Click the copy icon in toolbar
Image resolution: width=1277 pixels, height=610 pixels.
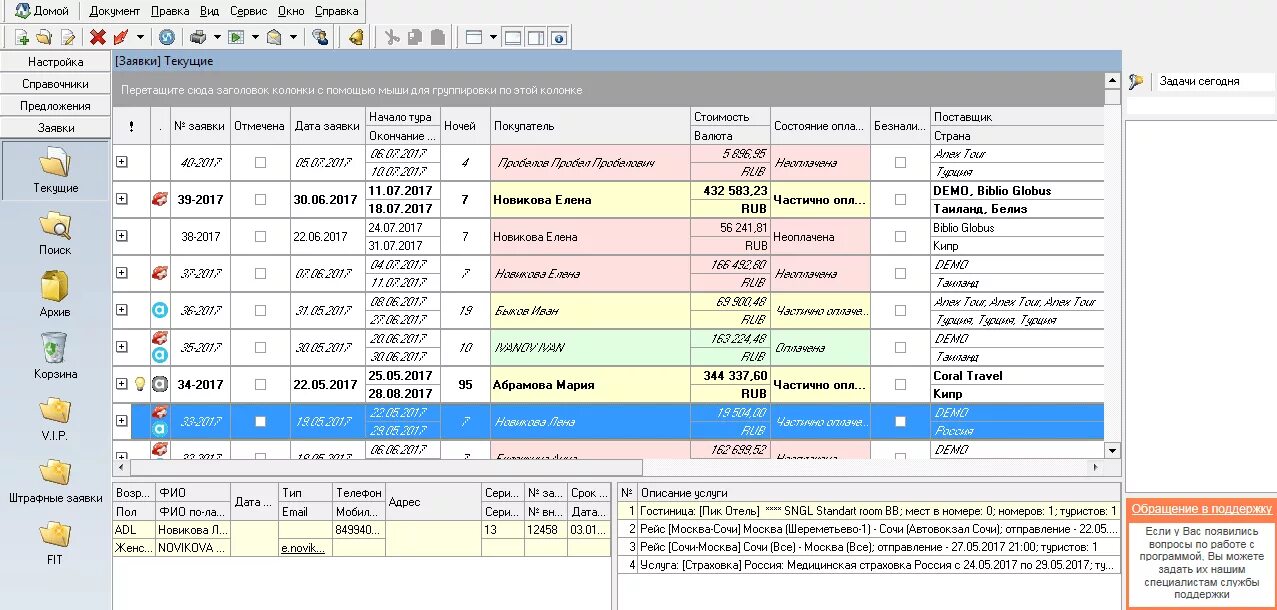415,38
